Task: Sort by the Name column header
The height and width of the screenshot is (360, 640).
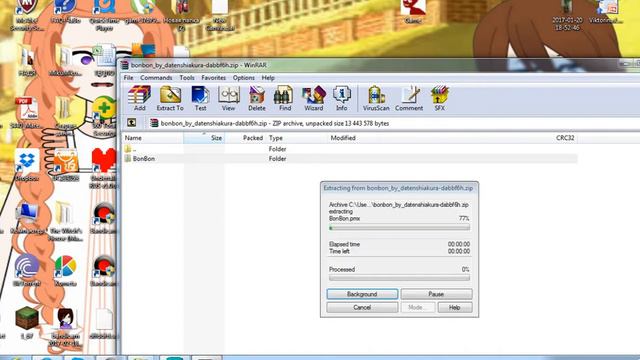Action: (x=153, y=138)
